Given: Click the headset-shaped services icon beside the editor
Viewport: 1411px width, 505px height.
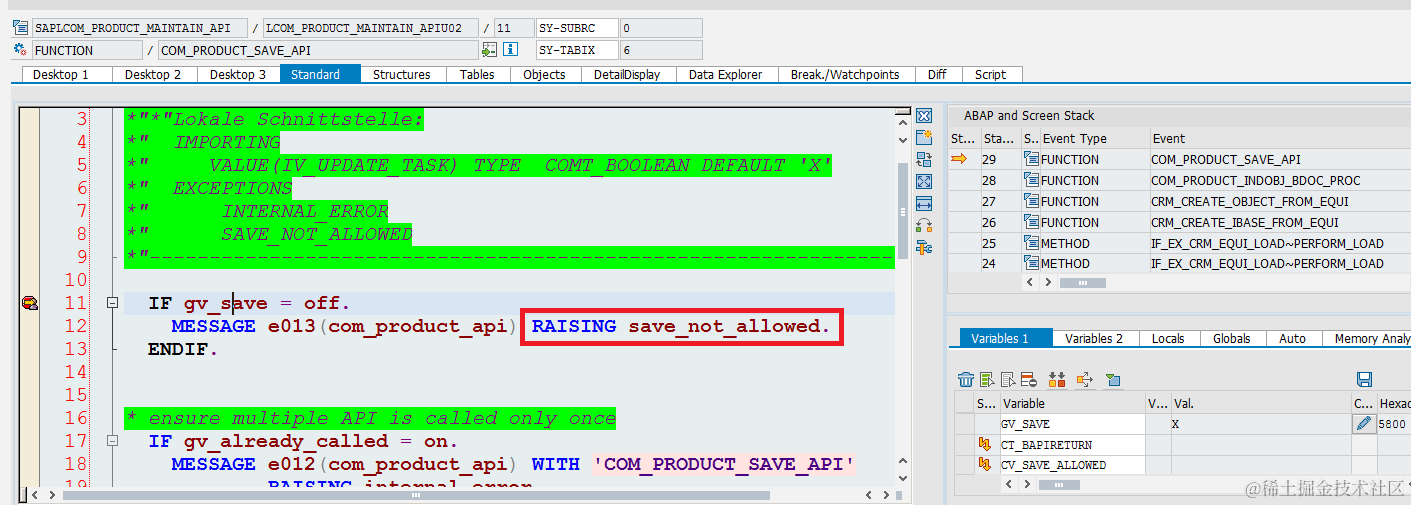Looking at the screenshot, I should coord(924,226).
